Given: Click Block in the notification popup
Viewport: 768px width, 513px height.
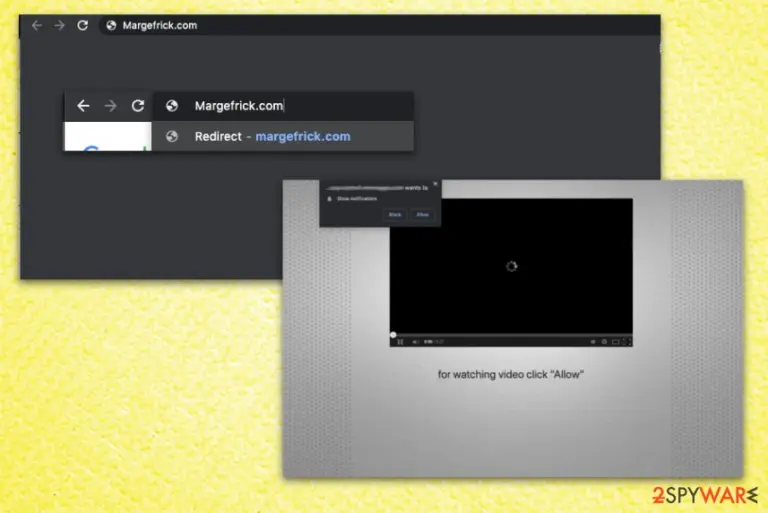Looking at the screenshot, I should point(395,215).
